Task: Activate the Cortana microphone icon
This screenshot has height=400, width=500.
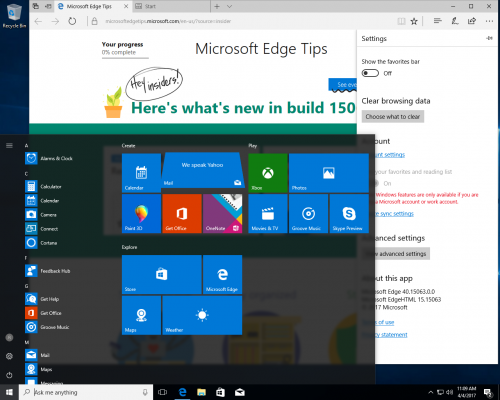Action: coord(145,392)
